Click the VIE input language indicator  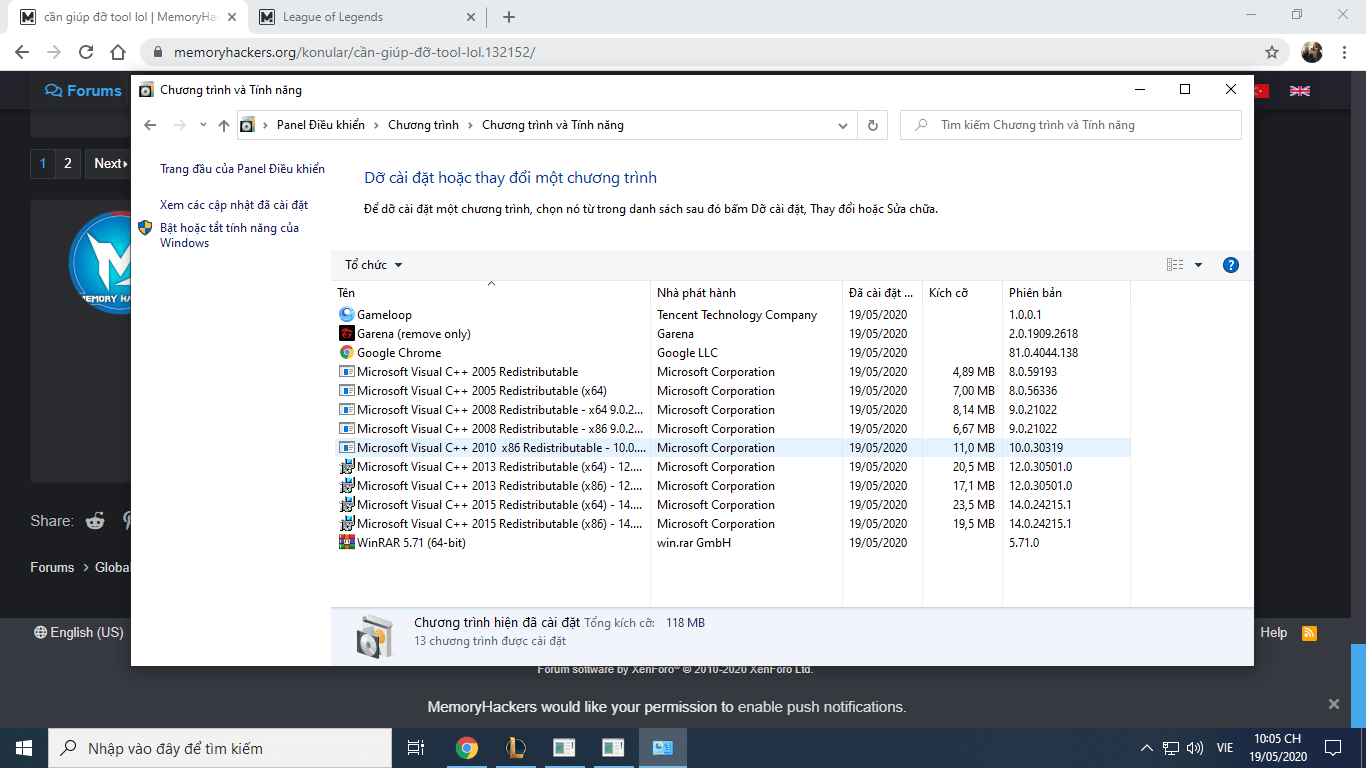1224,748
